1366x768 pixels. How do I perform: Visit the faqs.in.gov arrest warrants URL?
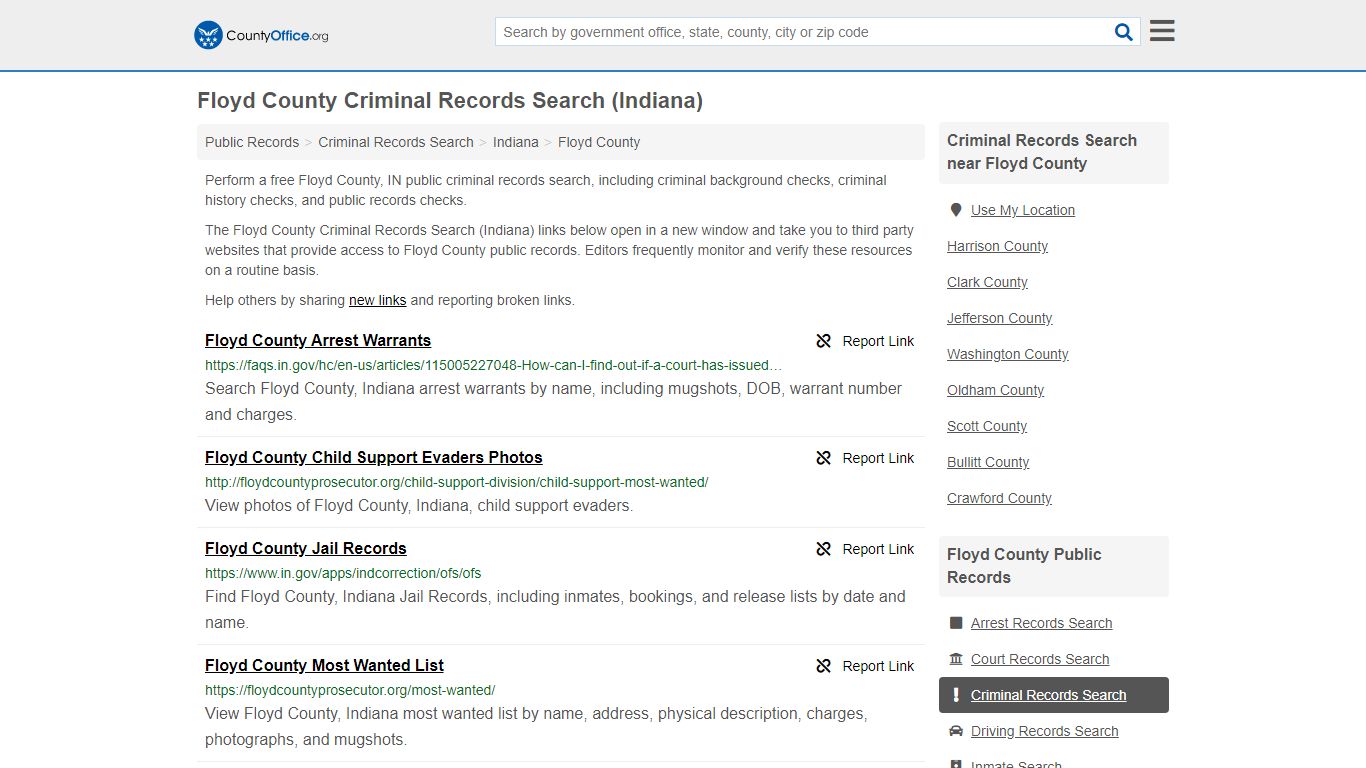tap(494, 365)
